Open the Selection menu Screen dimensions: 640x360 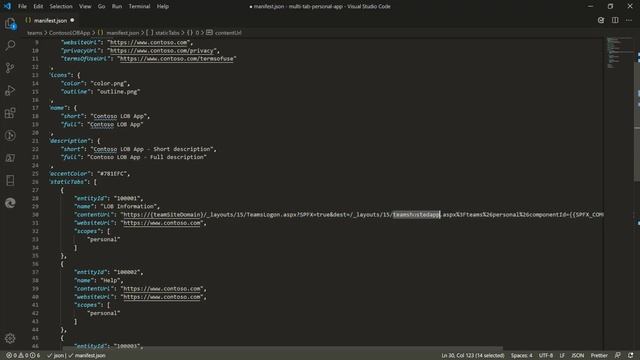click(61, 7)
